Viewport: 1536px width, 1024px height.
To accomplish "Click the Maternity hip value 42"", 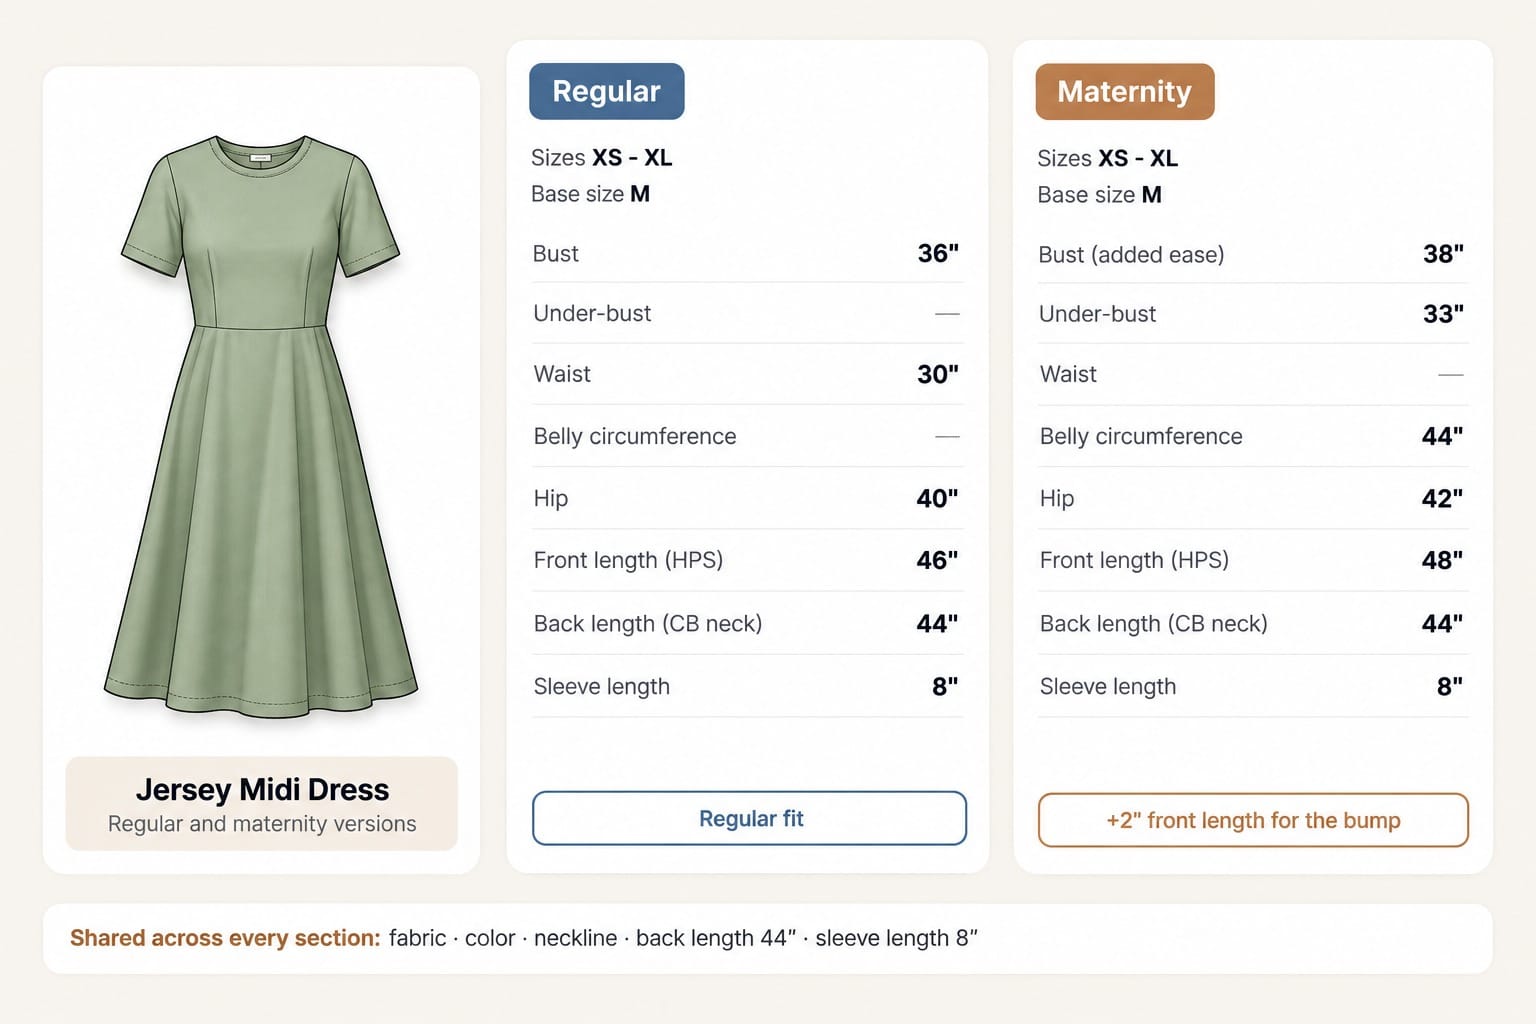I will point(1443,498).
